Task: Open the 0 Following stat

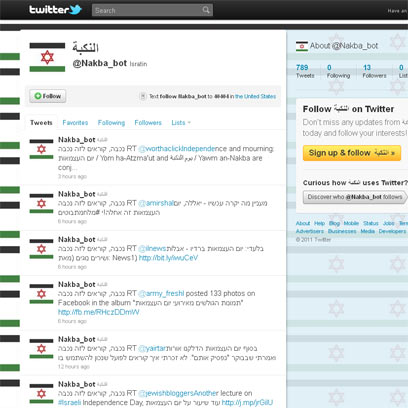Action: [338, 71]
